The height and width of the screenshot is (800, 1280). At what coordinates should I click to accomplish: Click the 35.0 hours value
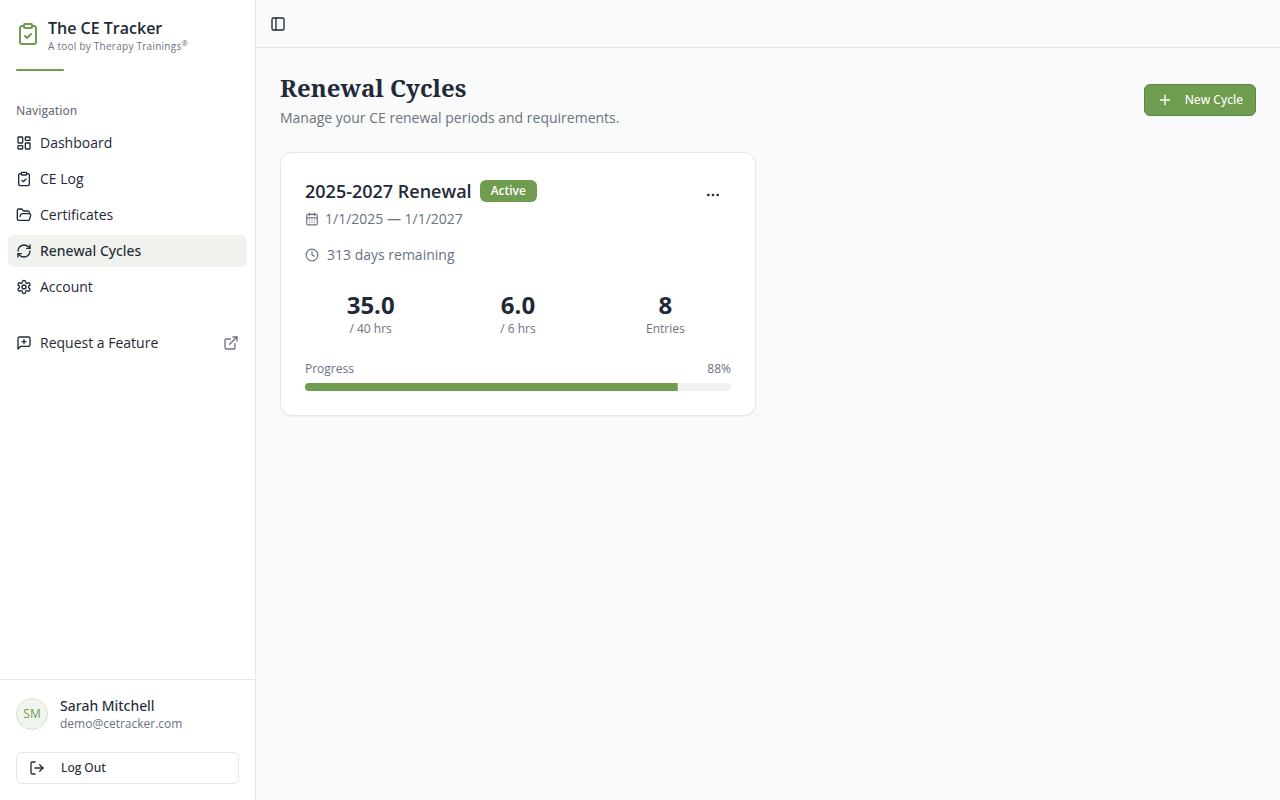[371, 305]
